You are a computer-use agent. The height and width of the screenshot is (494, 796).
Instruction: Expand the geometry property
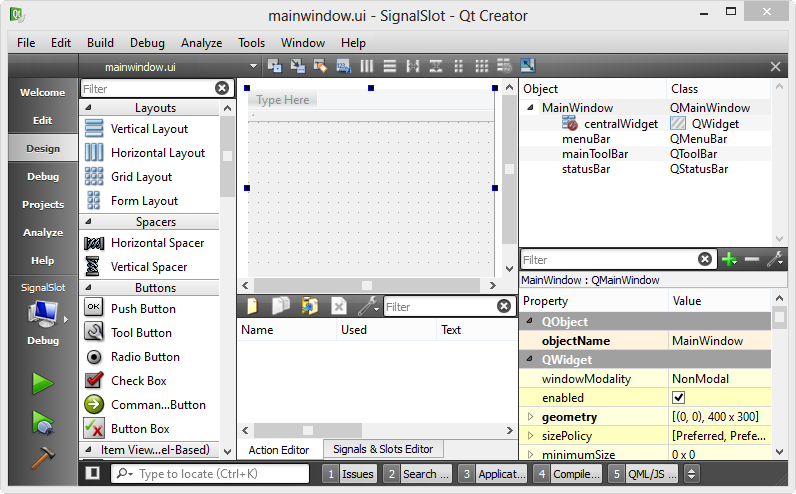[x=530, y=417]
